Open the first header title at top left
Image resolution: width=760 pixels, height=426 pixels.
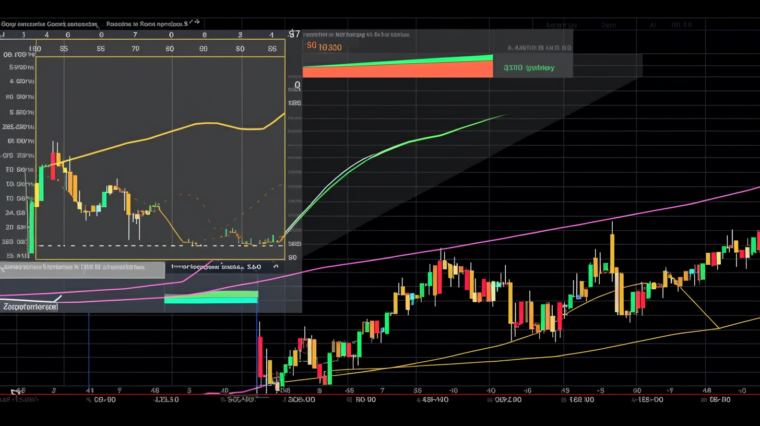(50, 20)
